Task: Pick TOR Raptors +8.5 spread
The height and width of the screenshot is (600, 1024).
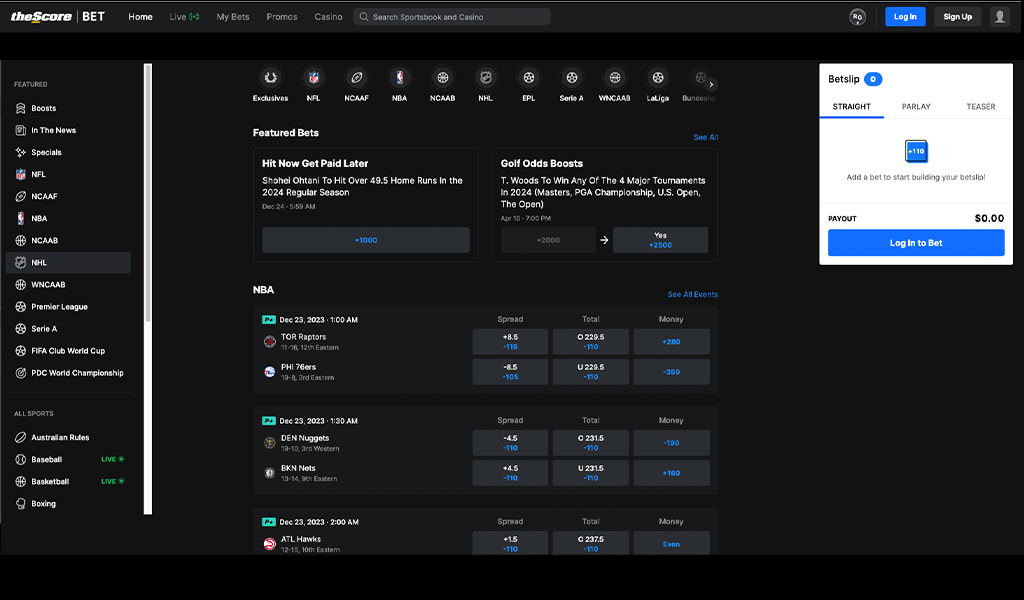Action: pyautogui.click(x=510, y=342)
